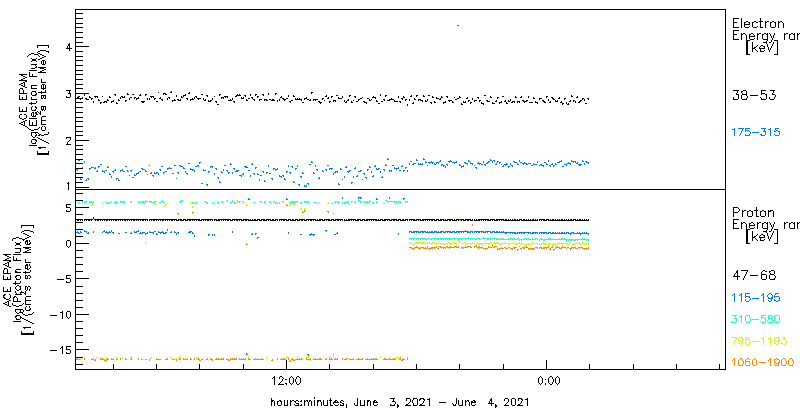Click the June 3 - June 4 date caption

click(399, 402)
